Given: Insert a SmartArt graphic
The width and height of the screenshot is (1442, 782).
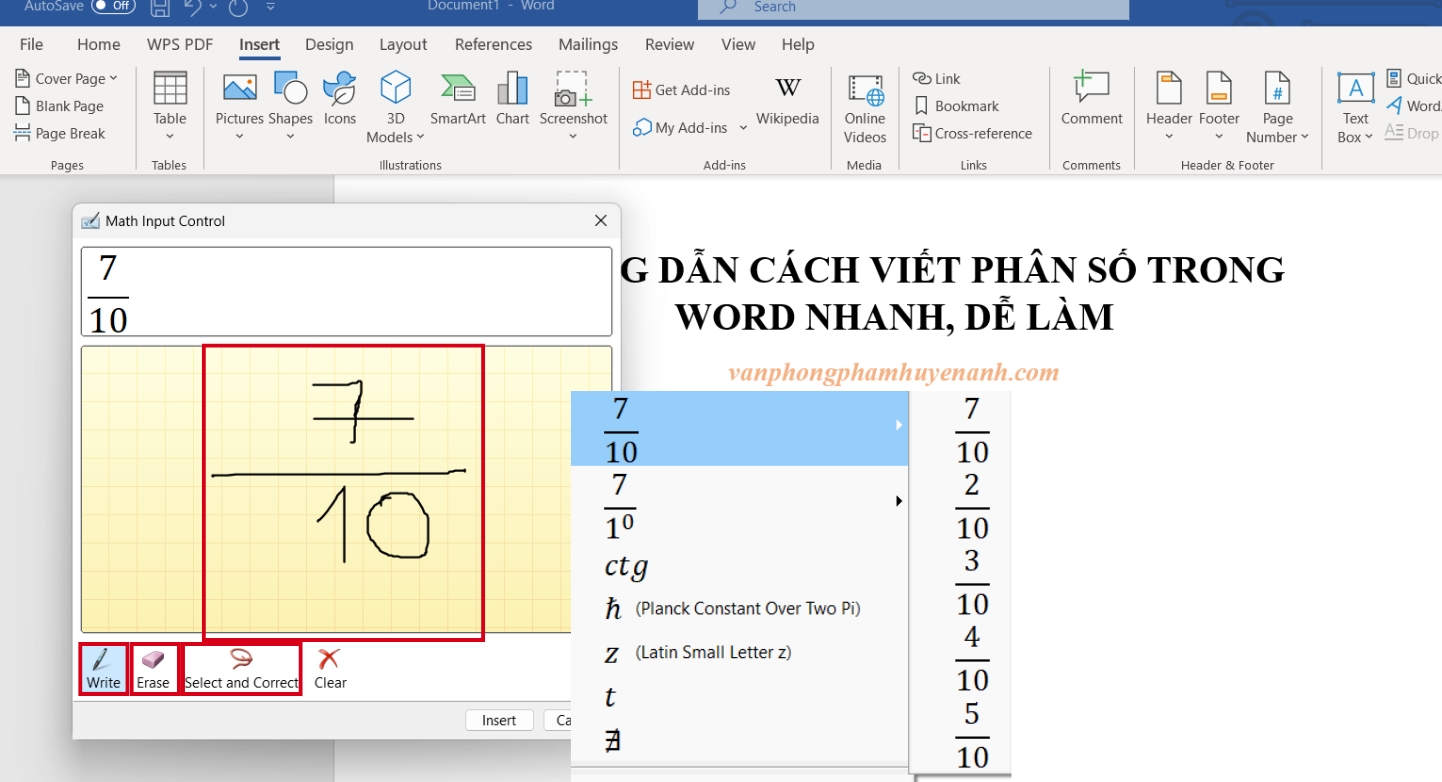Looking at the screenshot, I should point(458,100).
